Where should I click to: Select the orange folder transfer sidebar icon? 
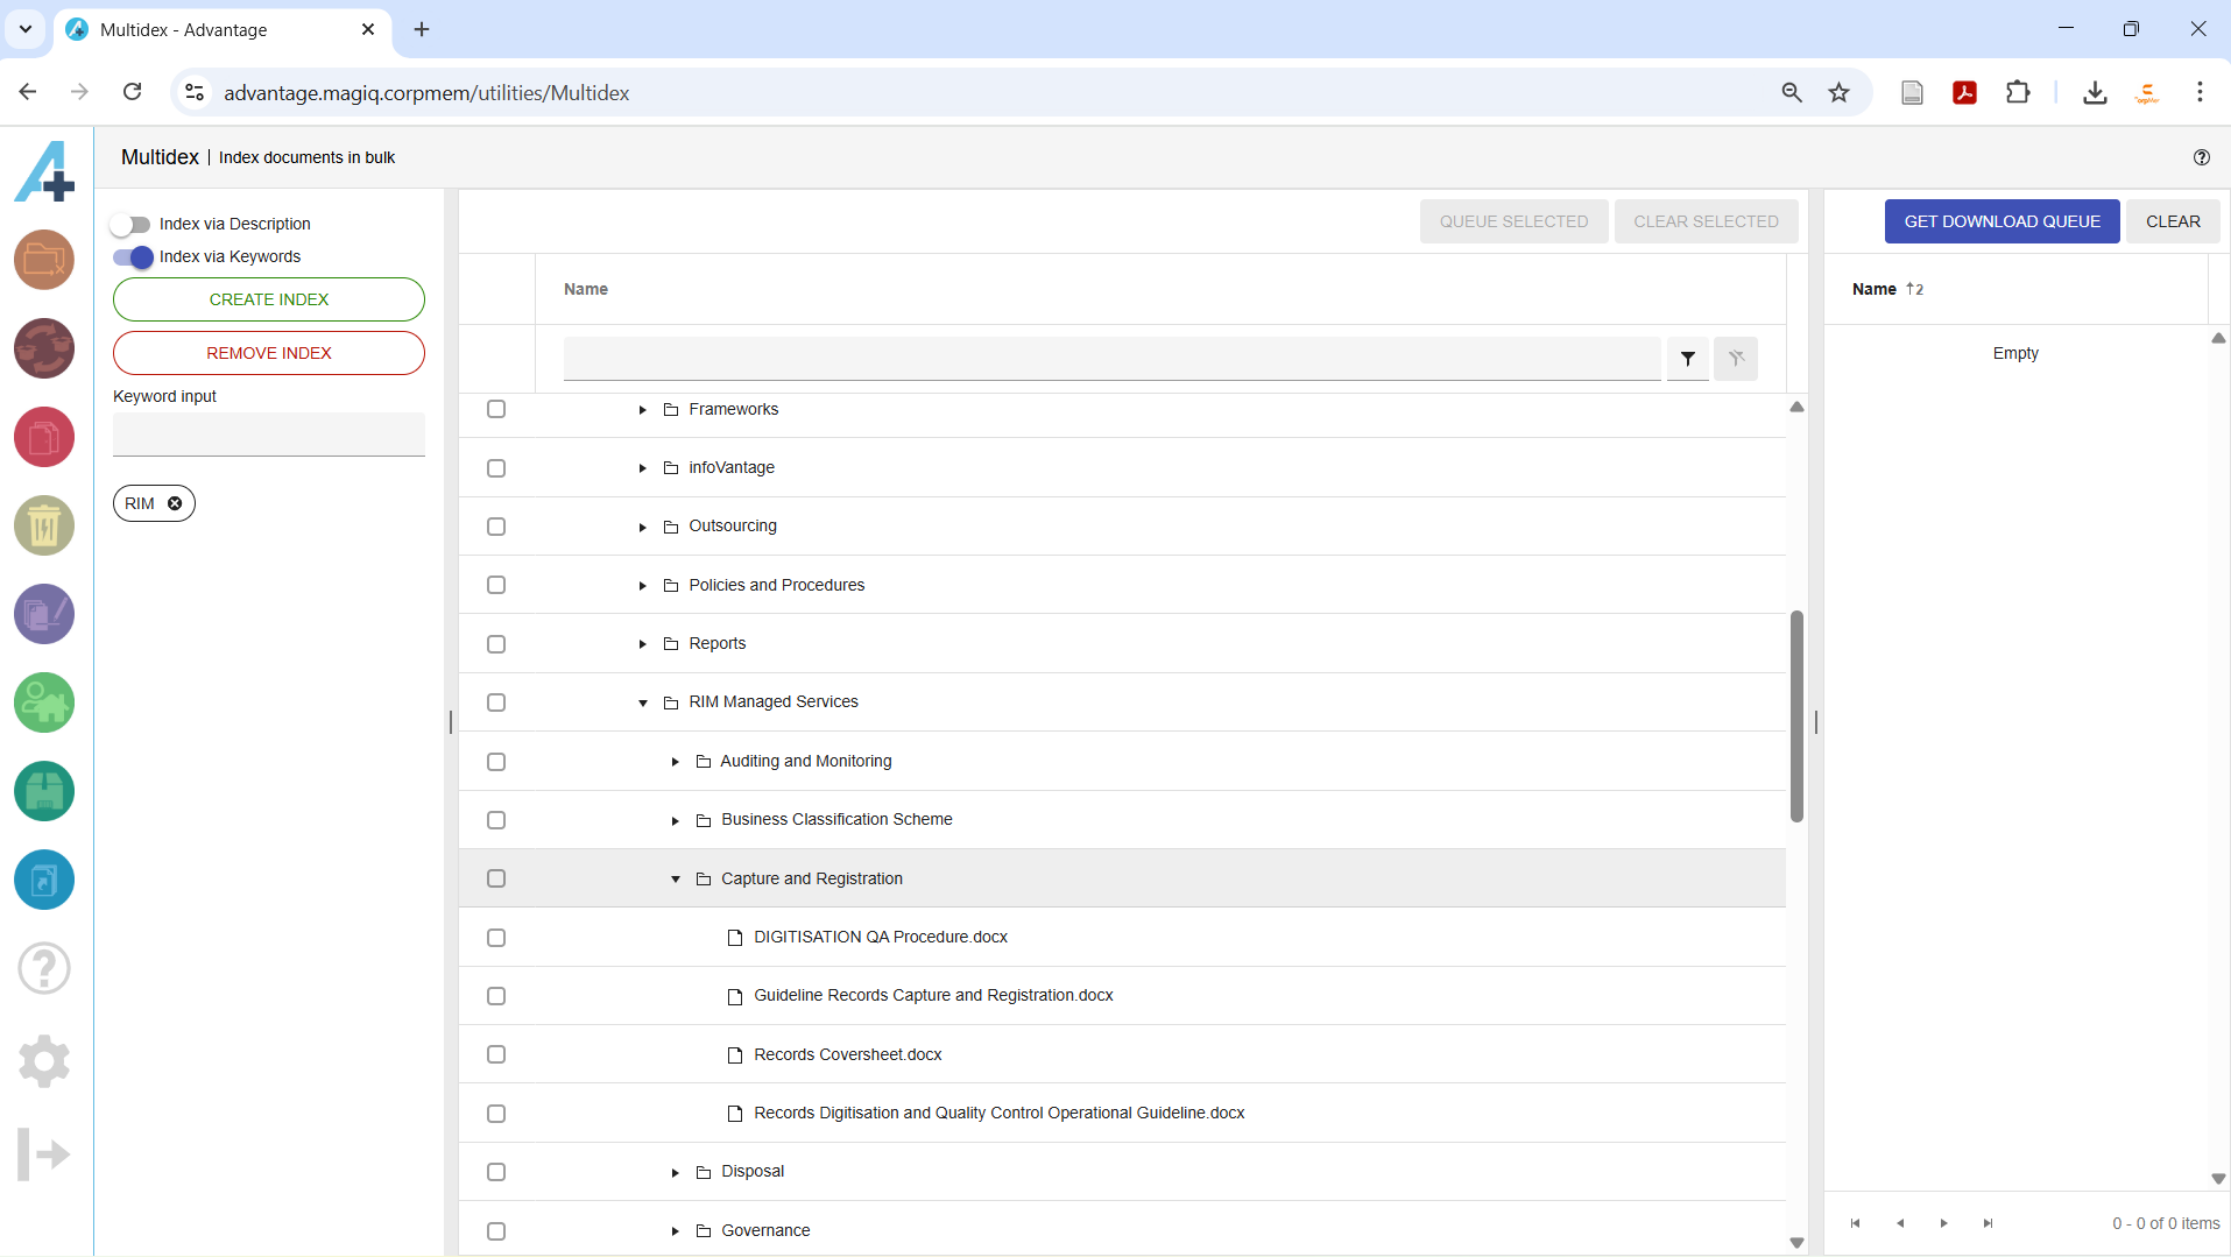pos(44,260)
